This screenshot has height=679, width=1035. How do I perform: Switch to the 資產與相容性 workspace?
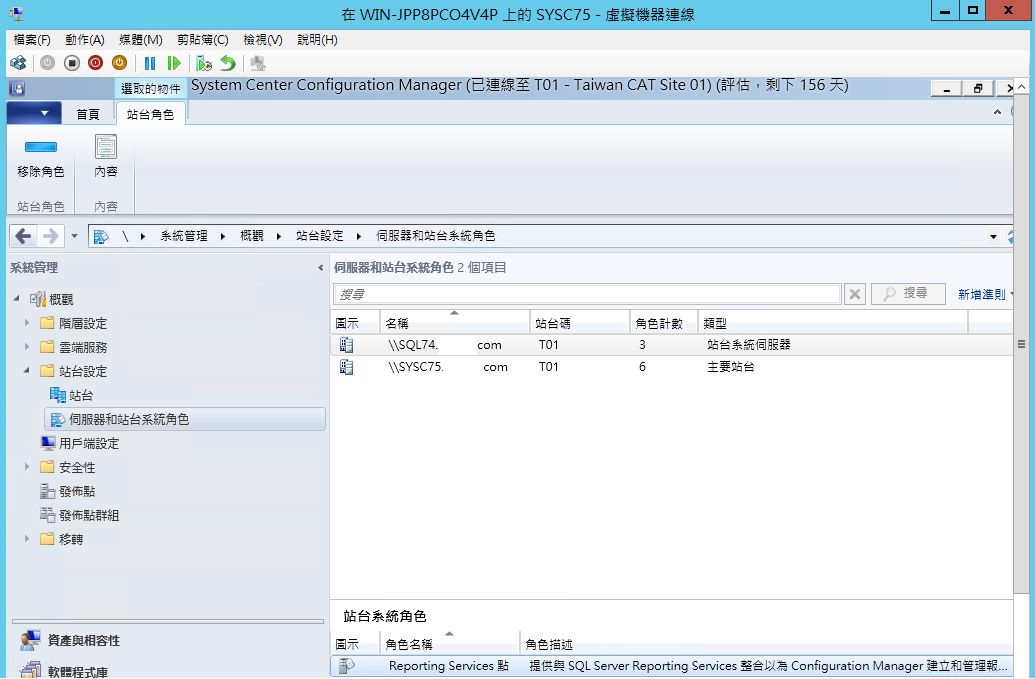pyautogui.click(x=70, y=640)
